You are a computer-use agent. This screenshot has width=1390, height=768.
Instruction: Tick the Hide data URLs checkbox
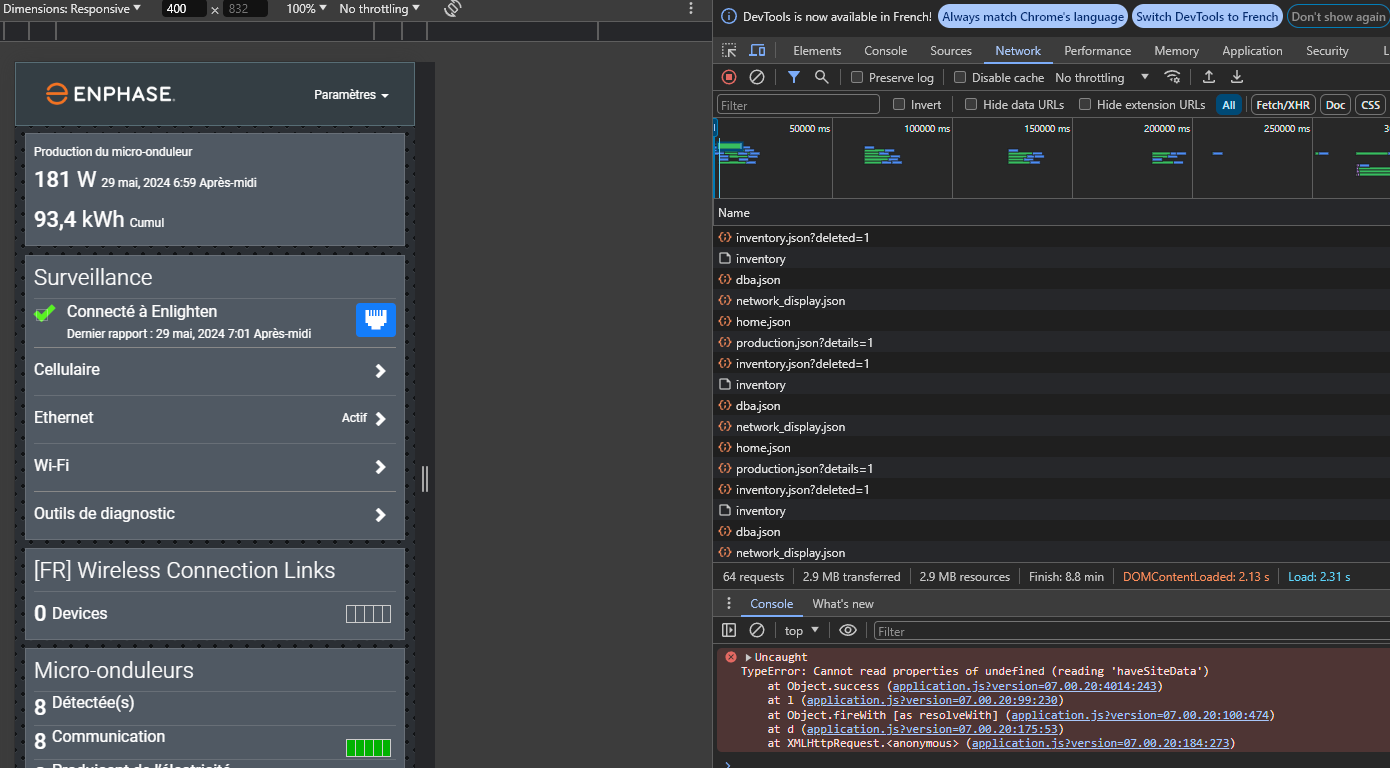click(x=971, y=104)
